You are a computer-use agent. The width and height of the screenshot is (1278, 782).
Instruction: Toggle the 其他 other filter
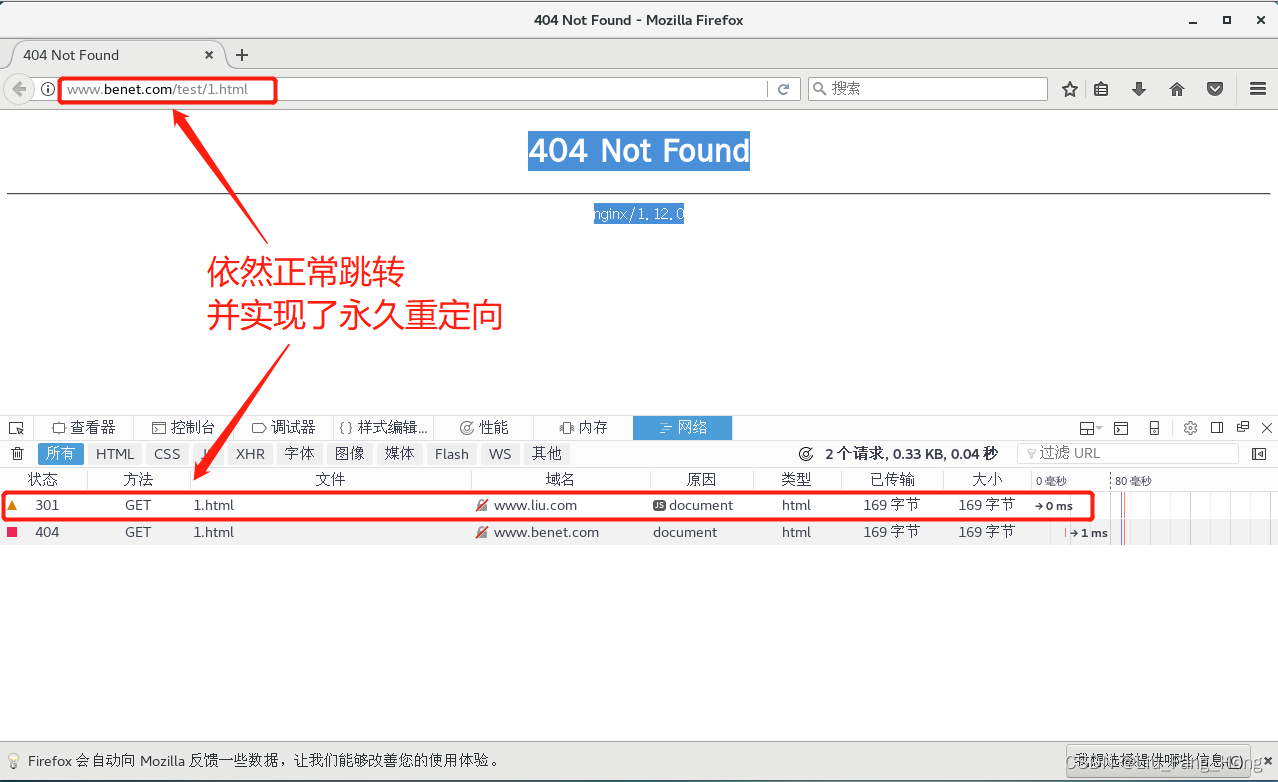[x=547, y=454]
